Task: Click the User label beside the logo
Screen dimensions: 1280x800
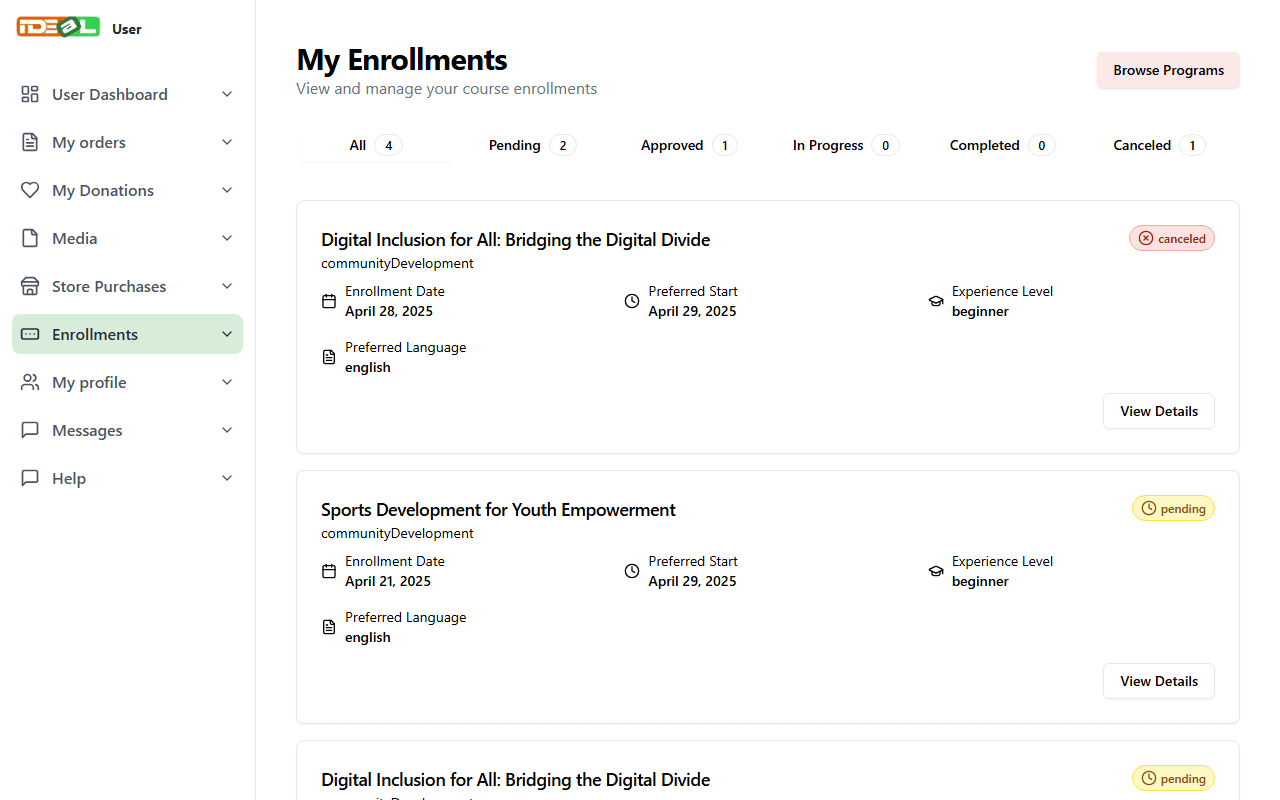Action: point(127,29)
